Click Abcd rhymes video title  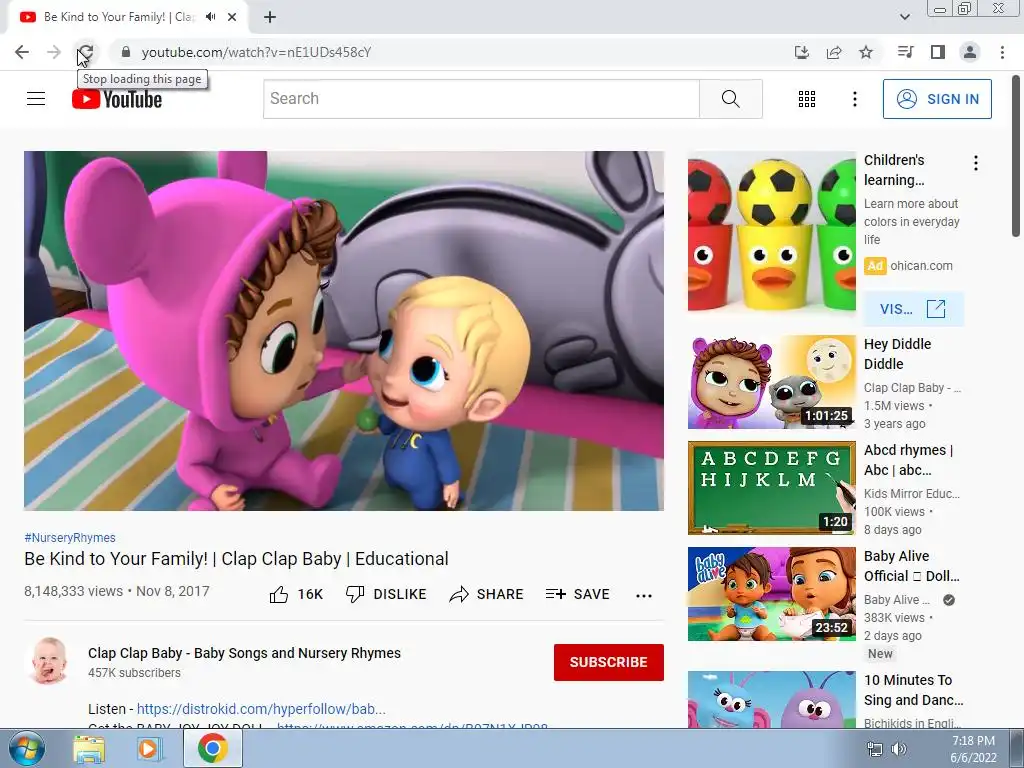[x=908, y=460]
